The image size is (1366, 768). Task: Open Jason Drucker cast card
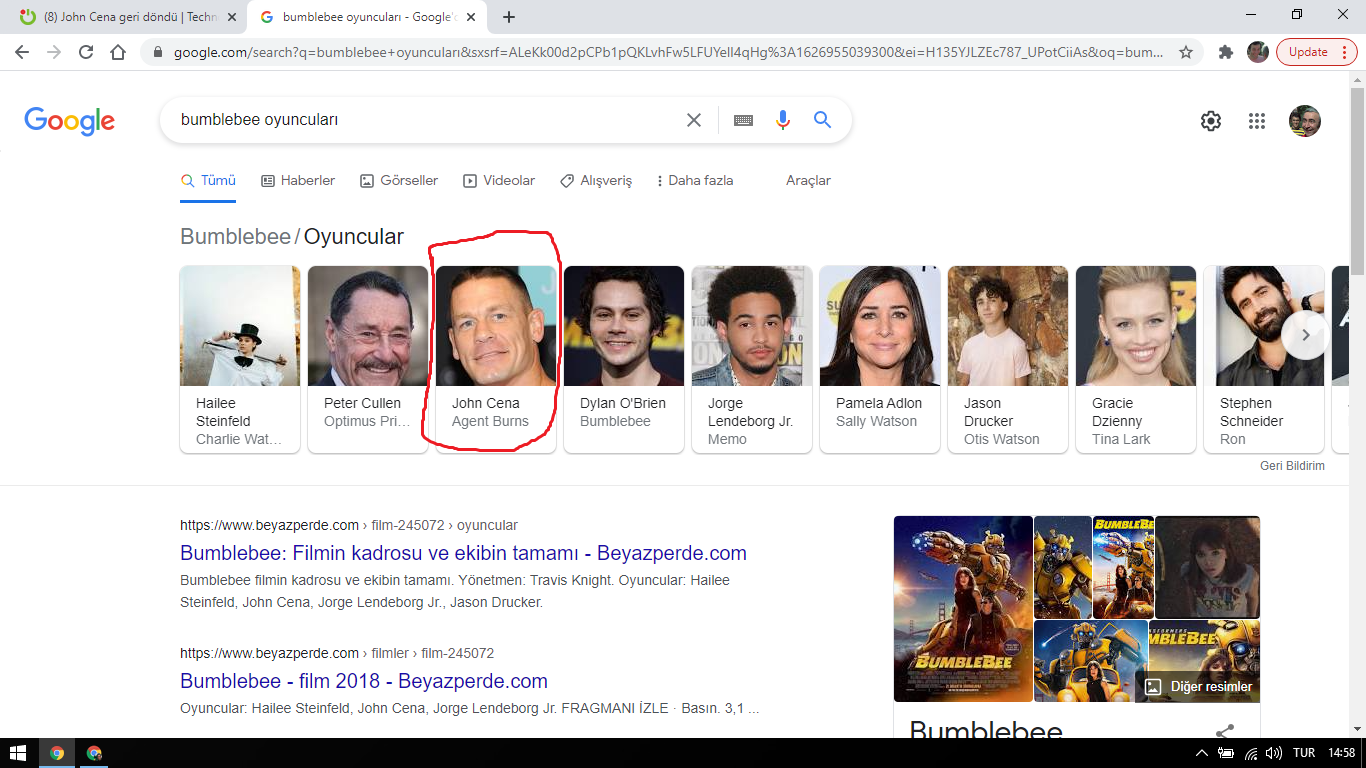(1008, 359)
